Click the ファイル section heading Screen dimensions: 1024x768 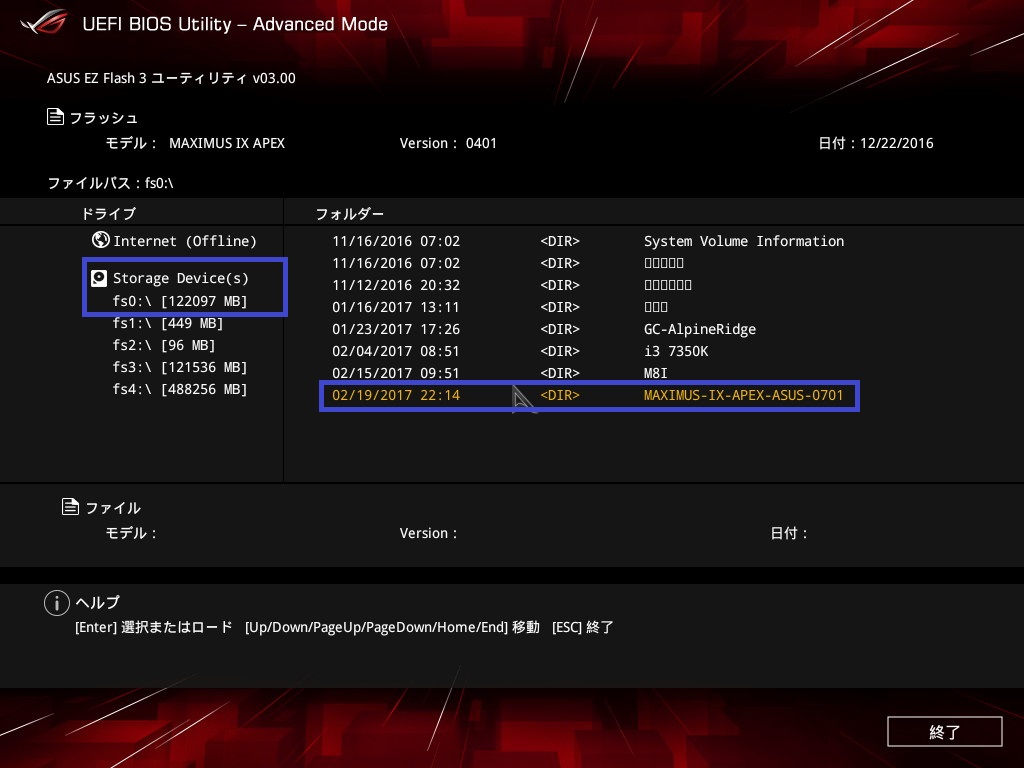(x=113, y=507)
